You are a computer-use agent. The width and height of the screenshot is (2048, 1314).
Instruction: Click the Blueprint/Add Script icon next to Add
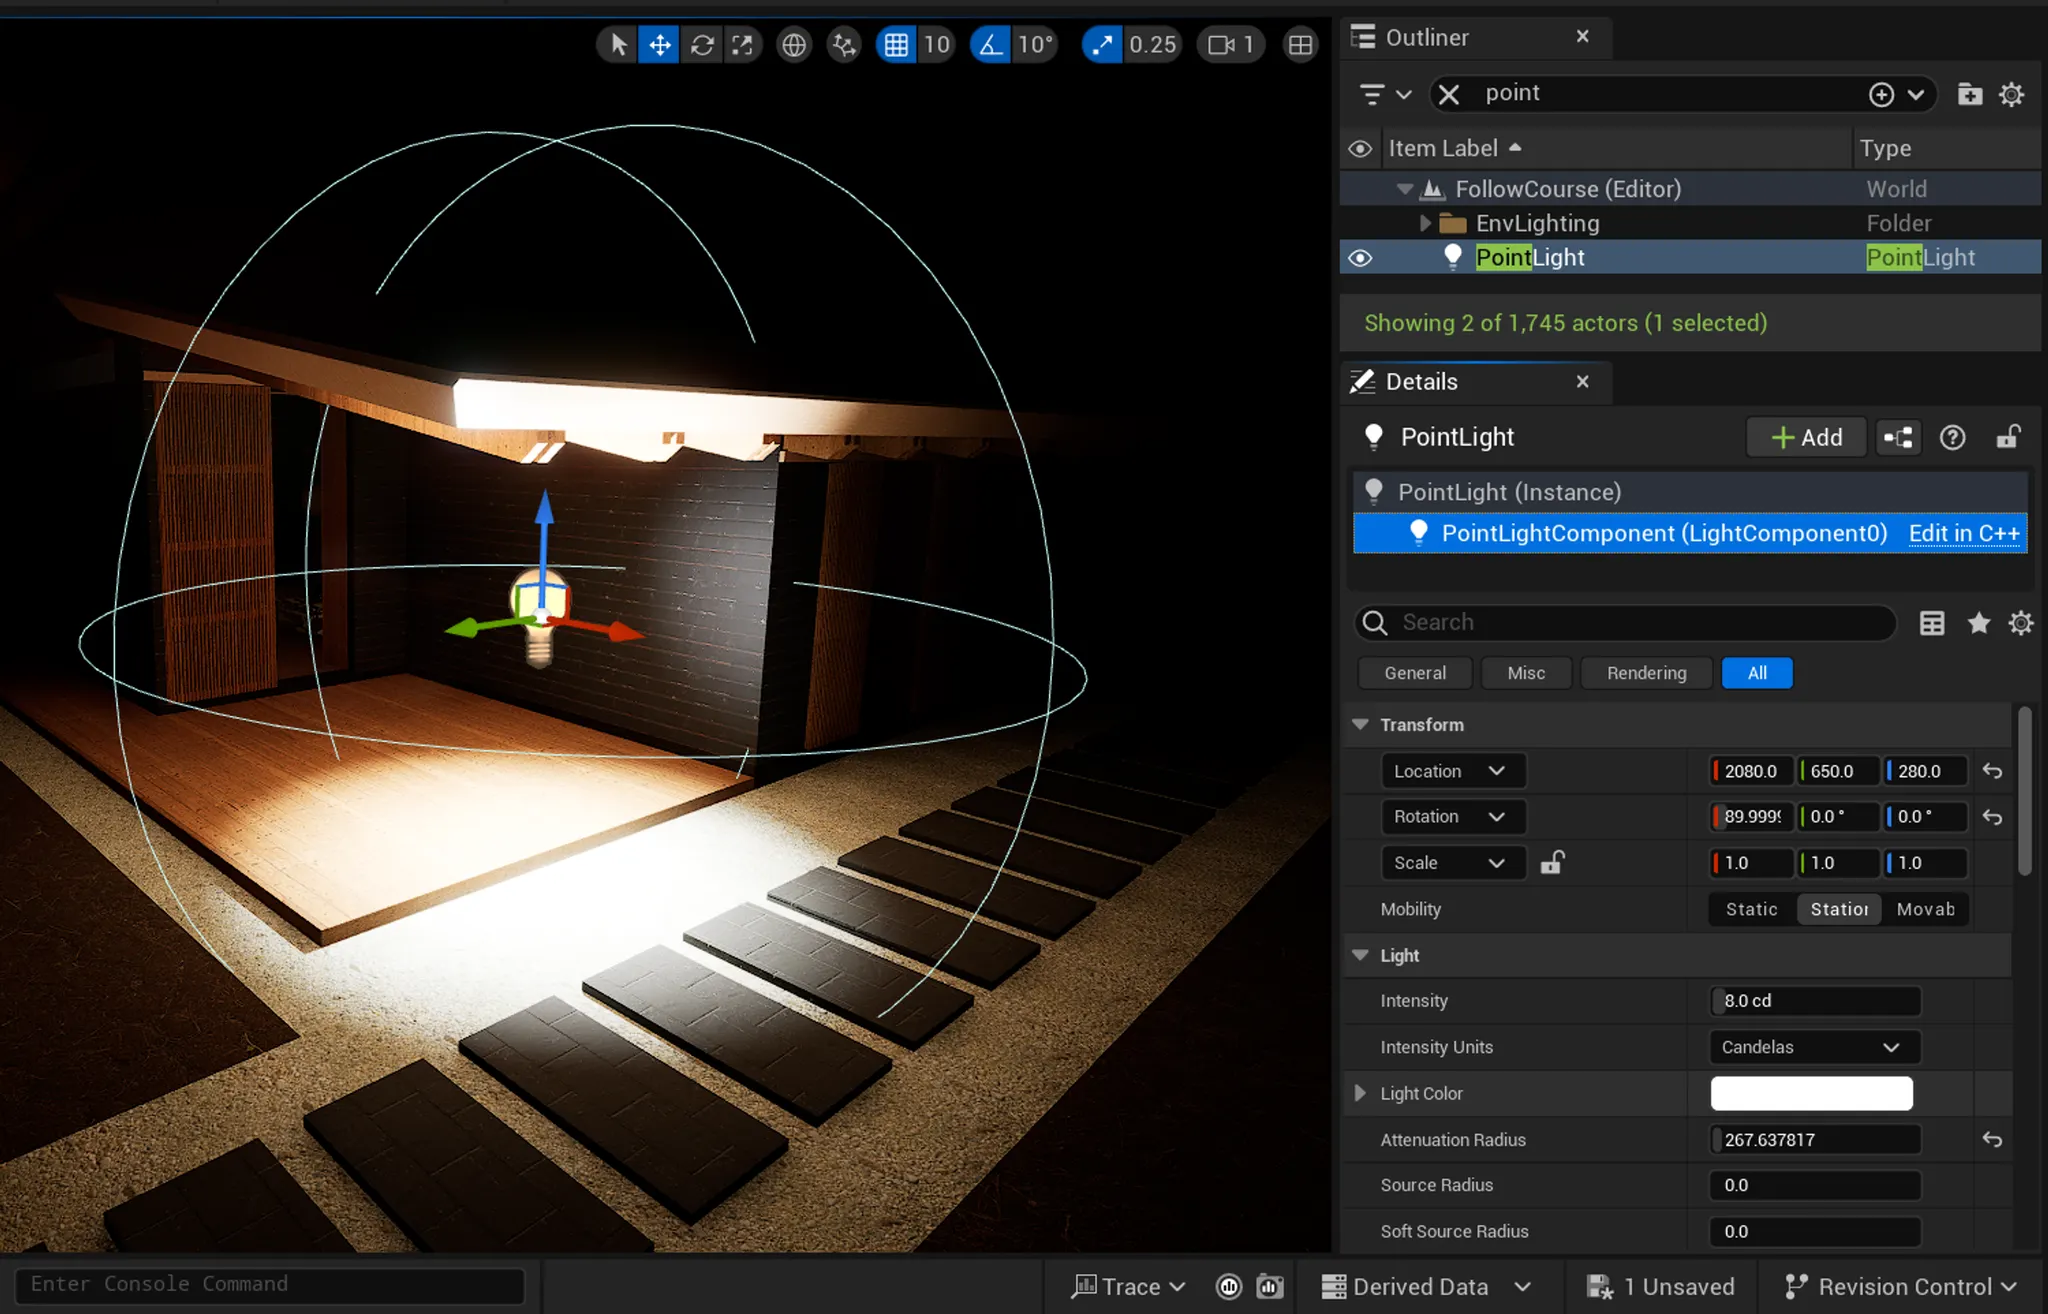tap(1898, 438)
